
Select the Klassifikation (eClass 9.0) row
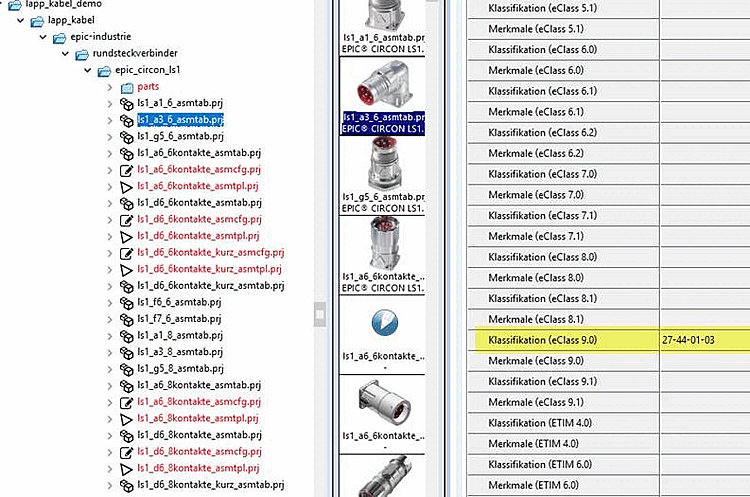(608, 340)
